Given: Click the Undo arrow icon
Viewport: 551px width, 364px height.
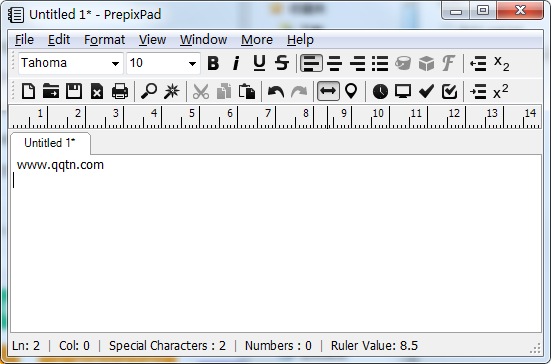Looking at the screenshot, I should coord(276,91).
